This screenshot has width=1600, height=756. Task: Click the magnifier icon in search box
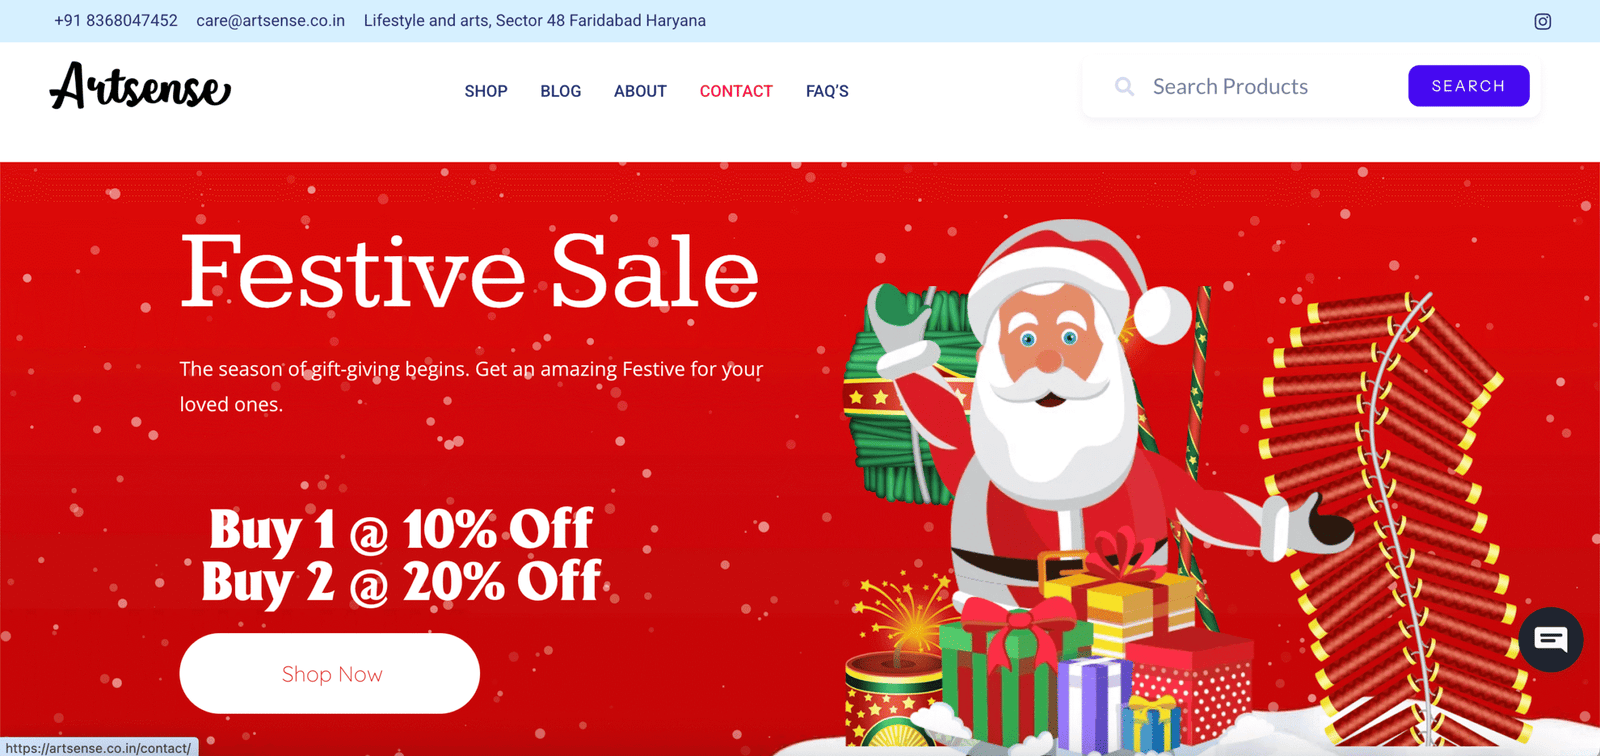click(1124, 87)
